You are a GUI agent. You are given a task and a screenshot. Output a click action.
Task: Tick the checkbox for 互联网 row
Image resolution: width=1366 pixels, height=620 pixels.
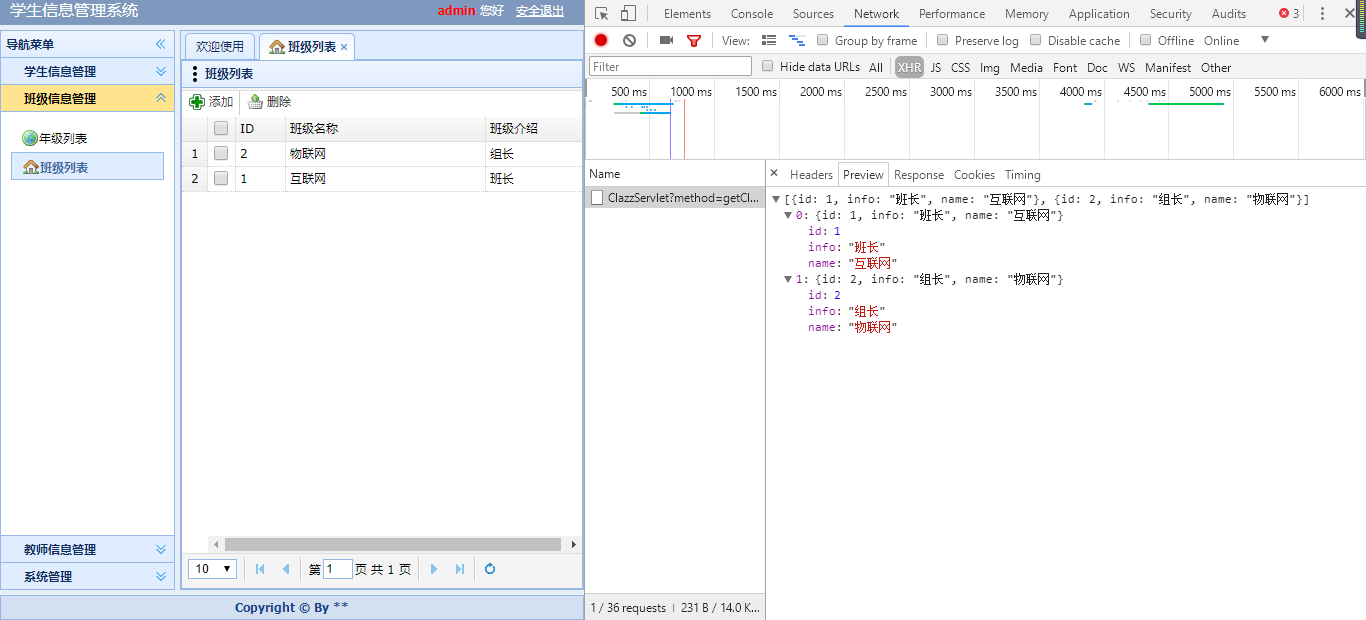pos(221,178)
